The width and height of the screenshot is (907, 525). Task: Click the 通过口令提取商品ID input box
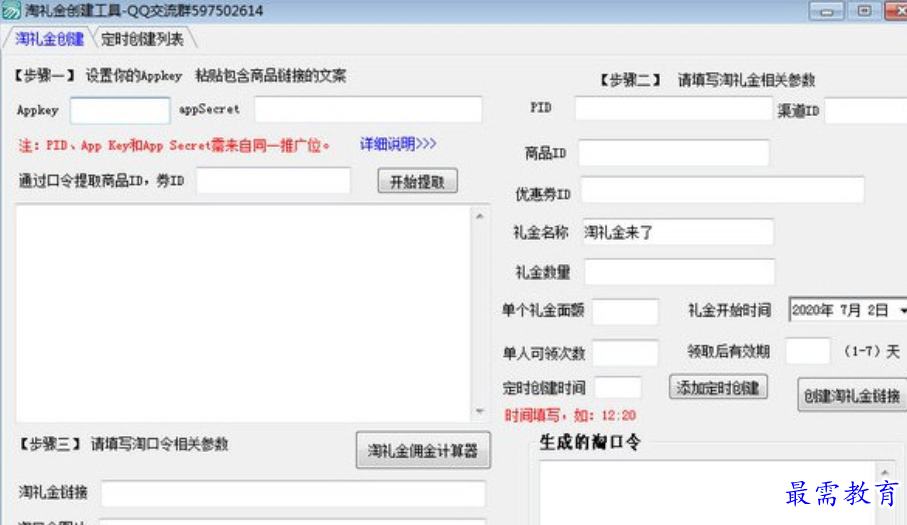(273, 180)
